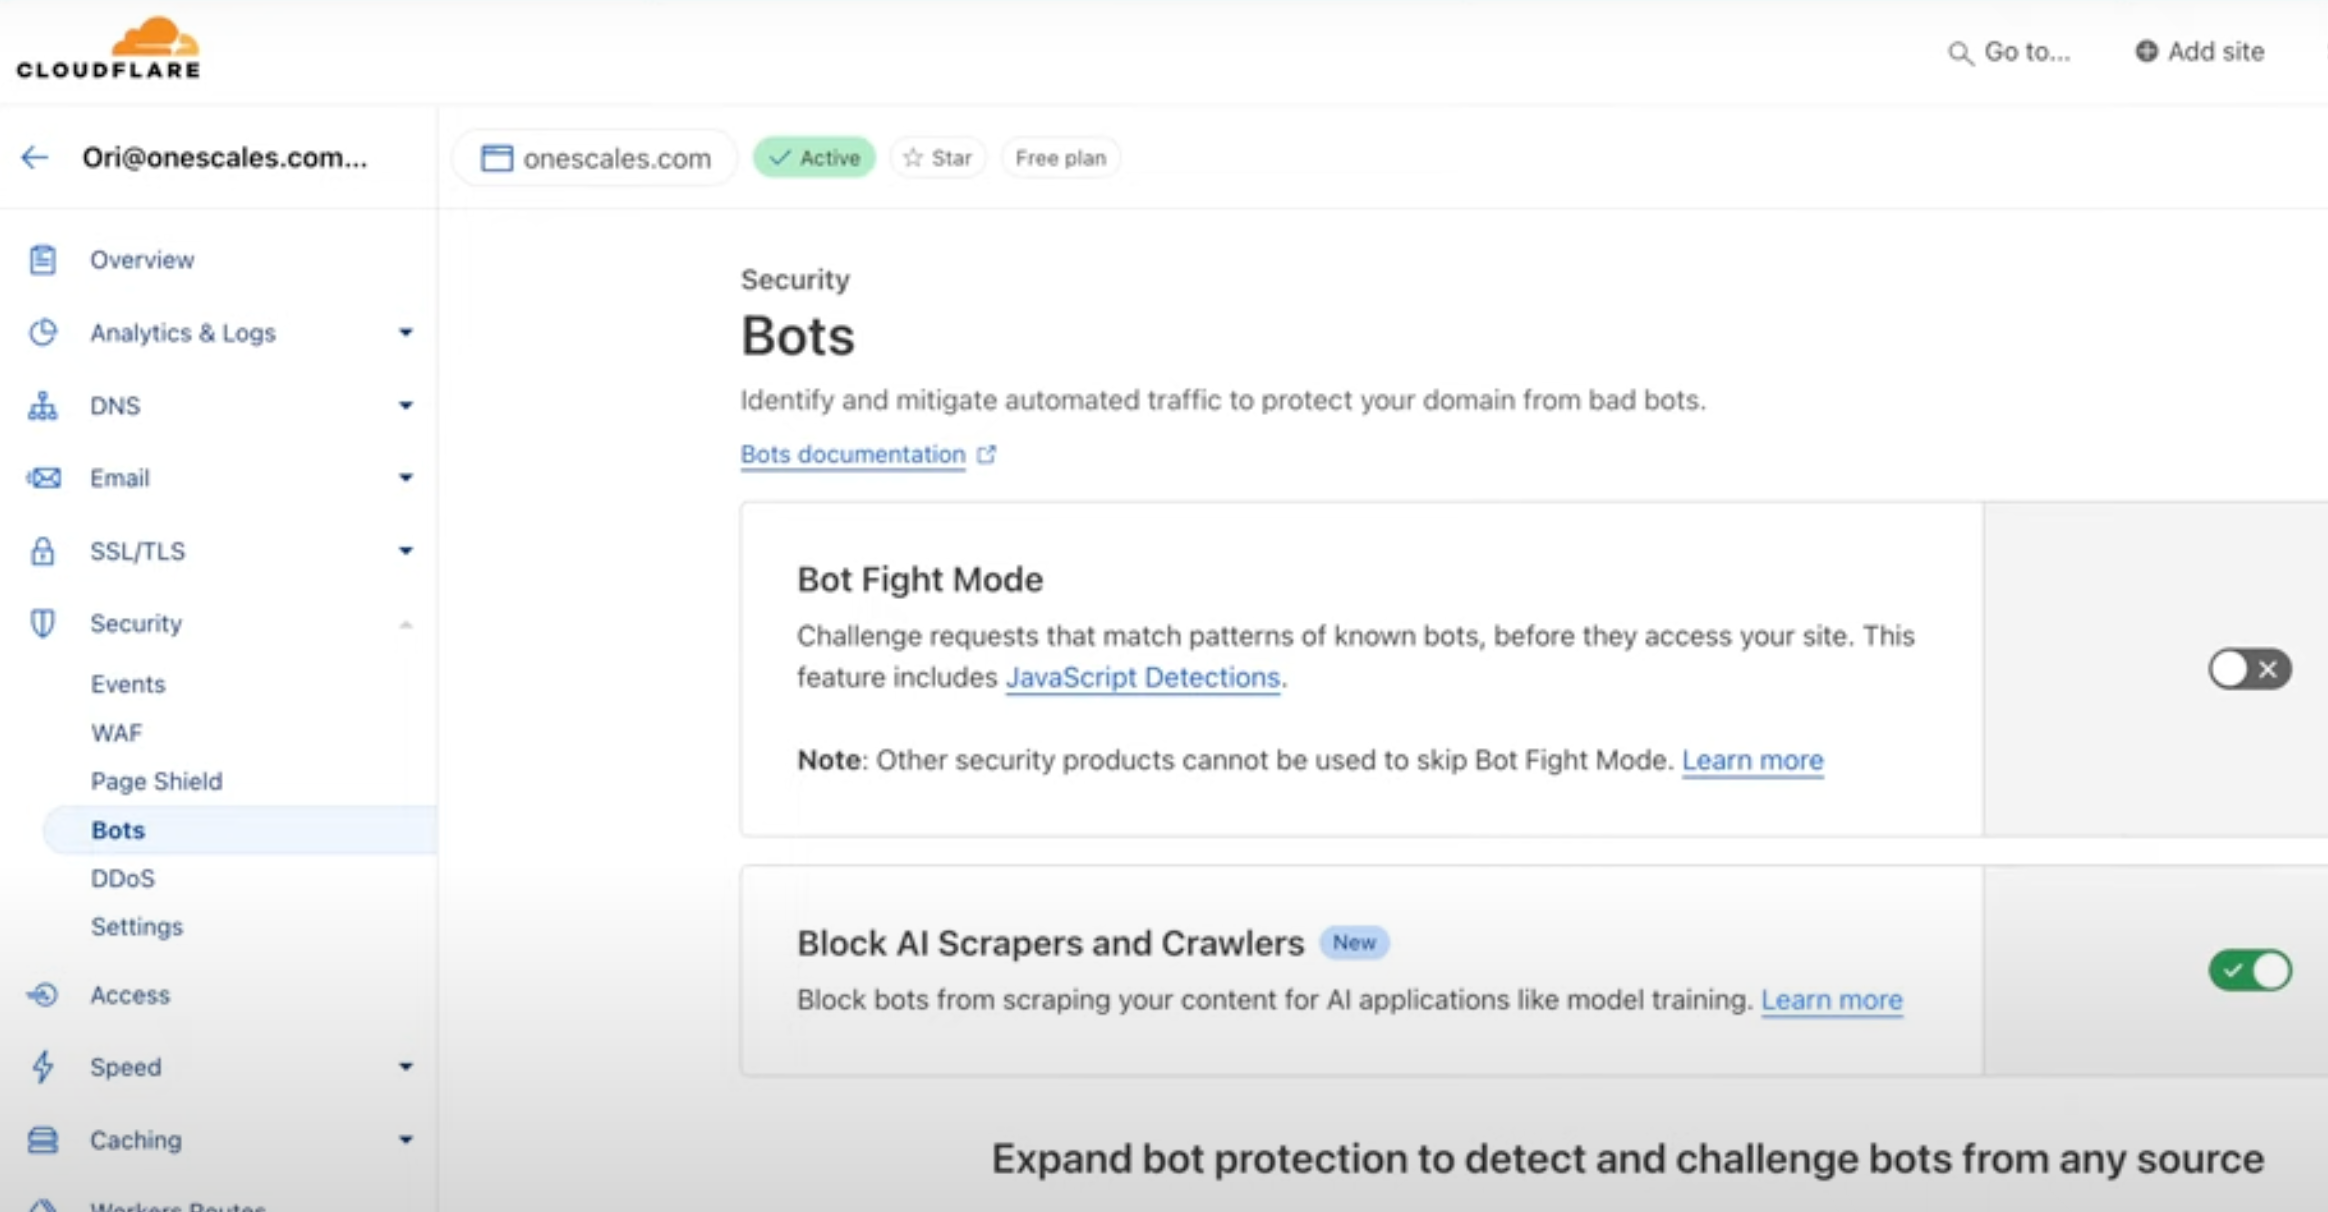Click the back arrow beside account name
This screenshot has height=1212, width=2328.
point(35,157)
